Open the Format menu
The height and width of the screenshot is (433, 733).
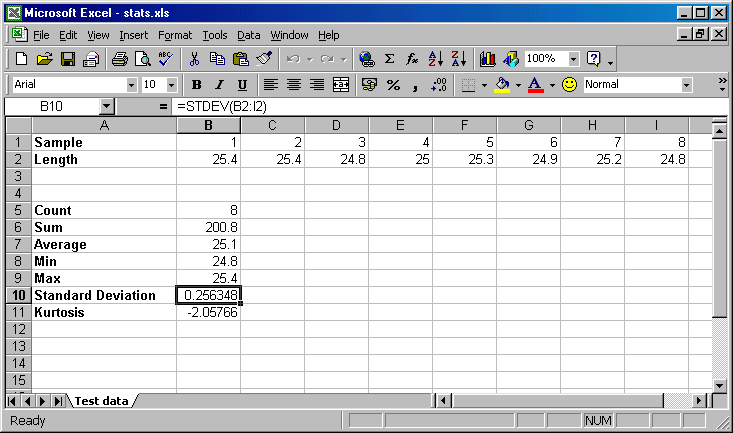(174, 35)
